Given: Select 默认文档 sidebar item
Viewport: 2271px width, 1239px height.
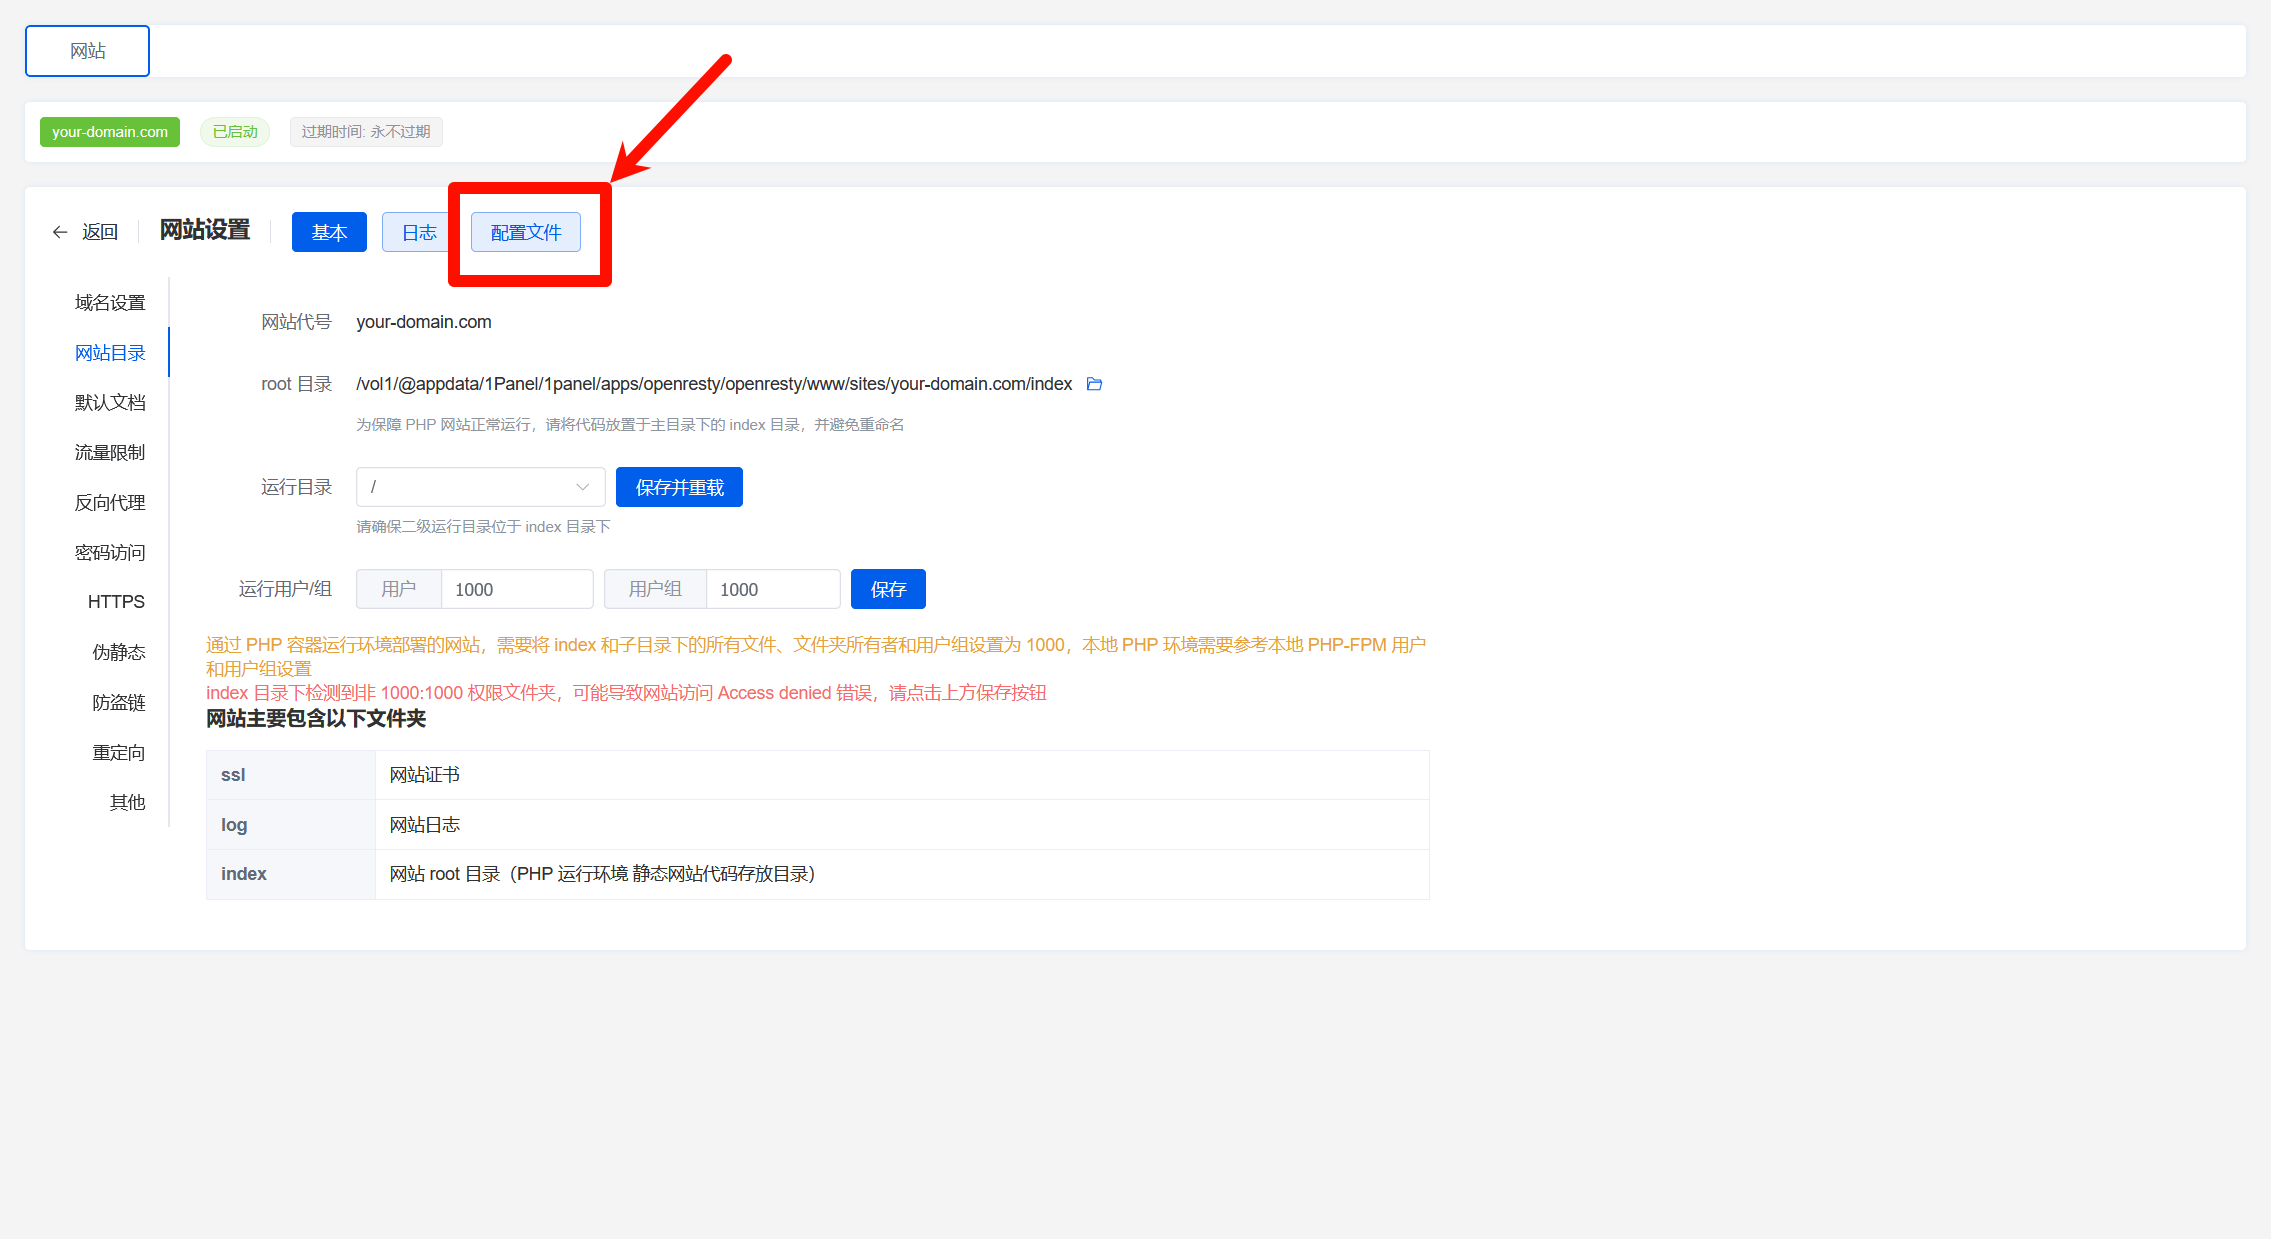Looking at the screenshot, I should [110, 403].
